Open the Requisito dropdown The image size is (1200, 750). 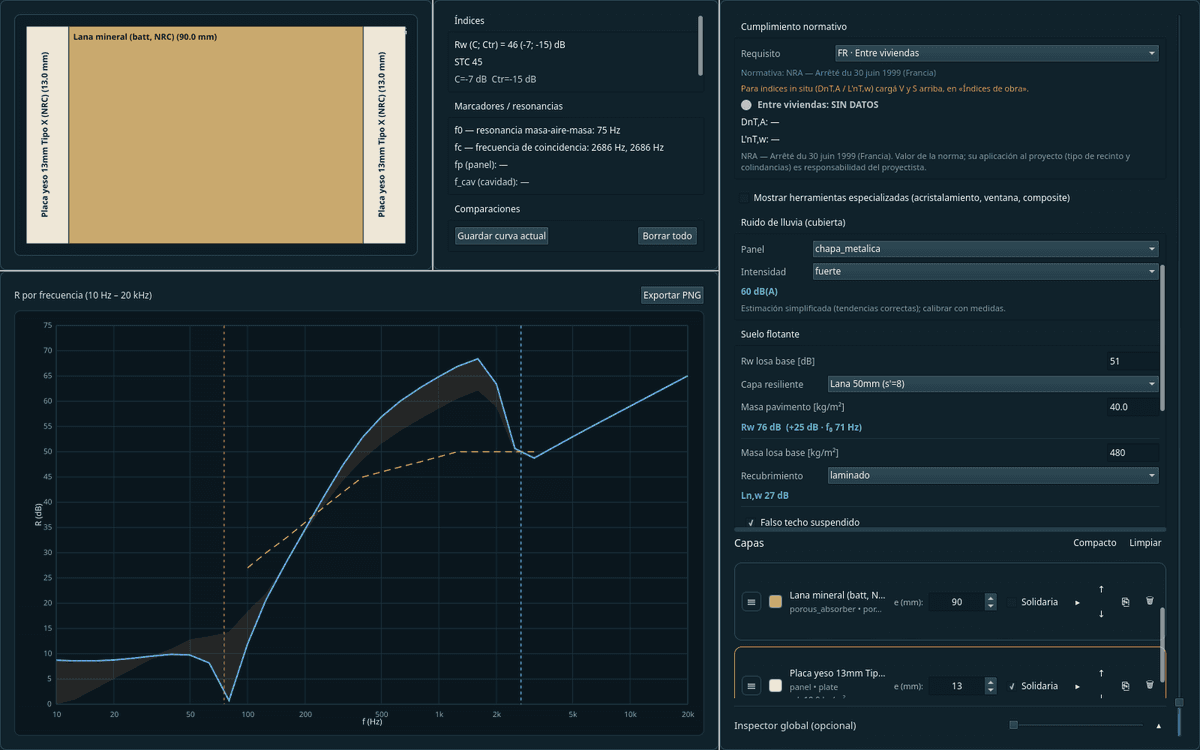click(x=997, y=53)
